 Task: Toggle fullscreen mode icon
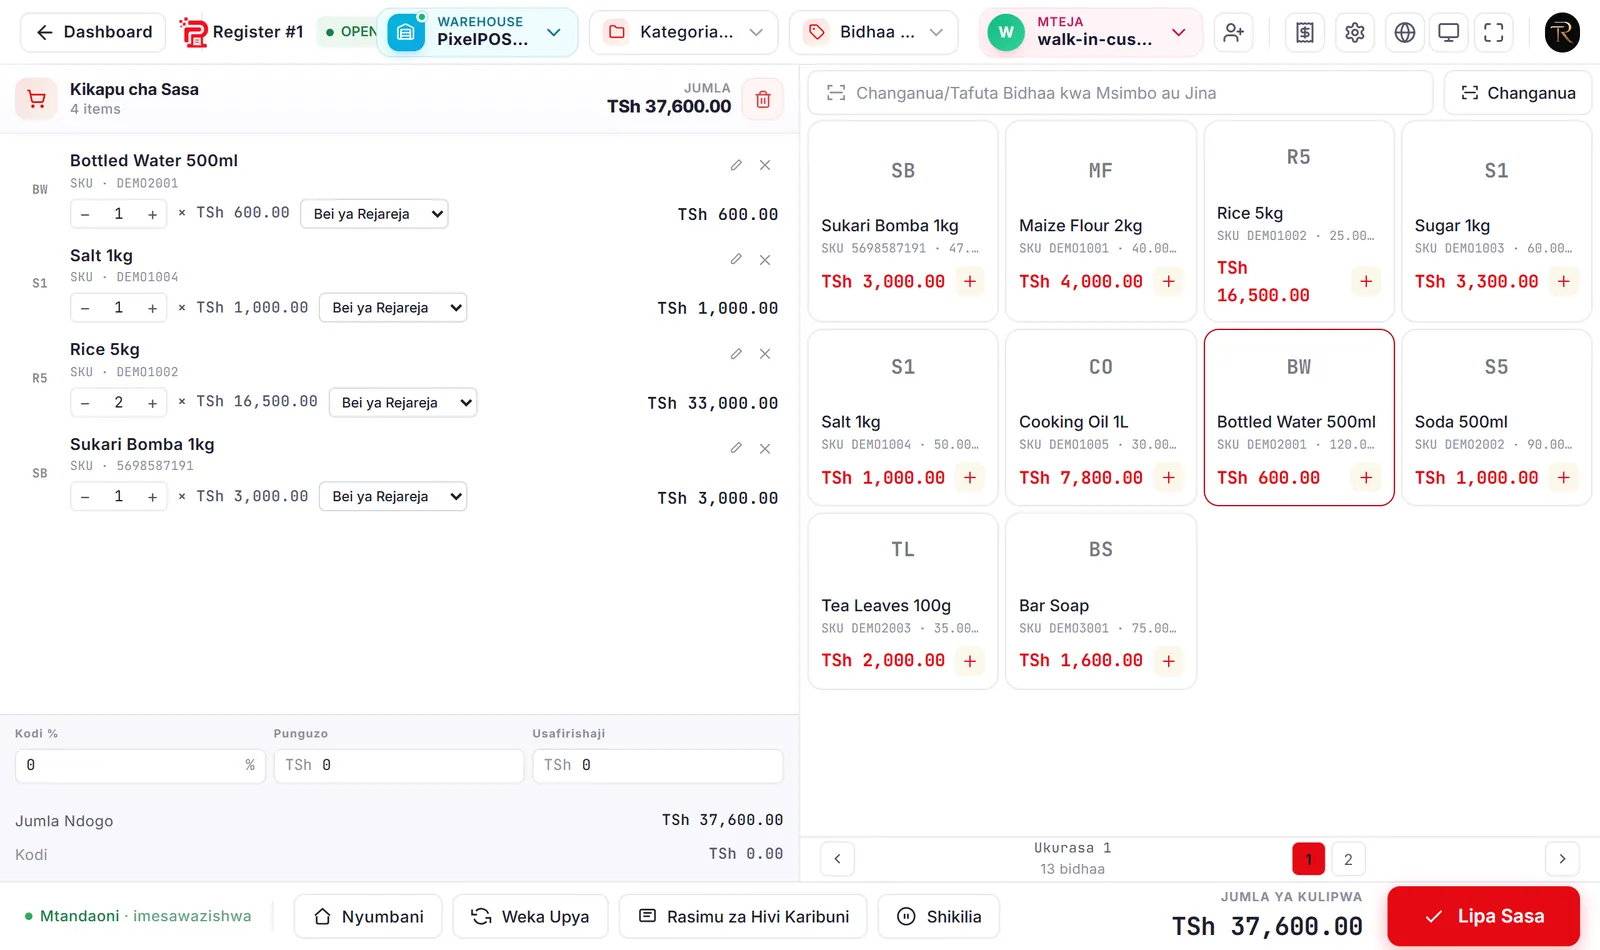(x=1494, y=32)
